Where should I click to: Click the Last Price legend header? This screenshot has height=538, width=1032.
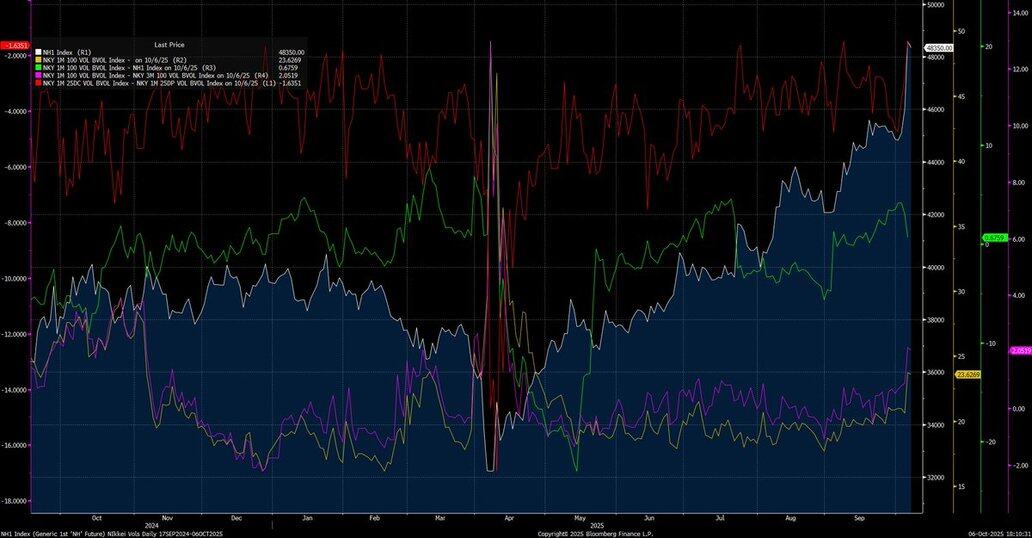tap(167, 44)
